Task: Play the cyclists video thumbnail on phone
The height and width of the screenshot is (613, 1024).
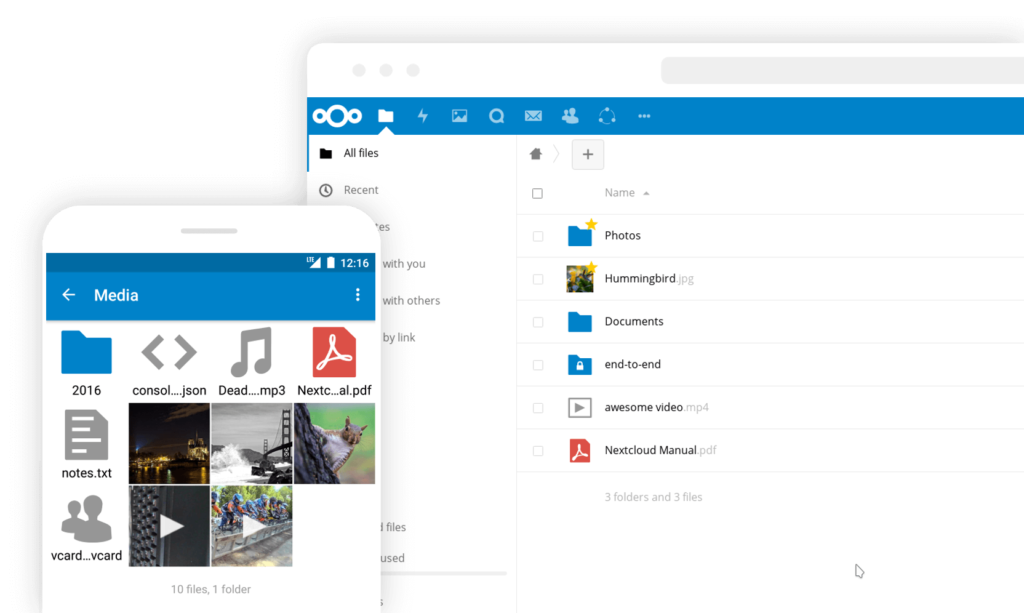Action: point(252,526)
